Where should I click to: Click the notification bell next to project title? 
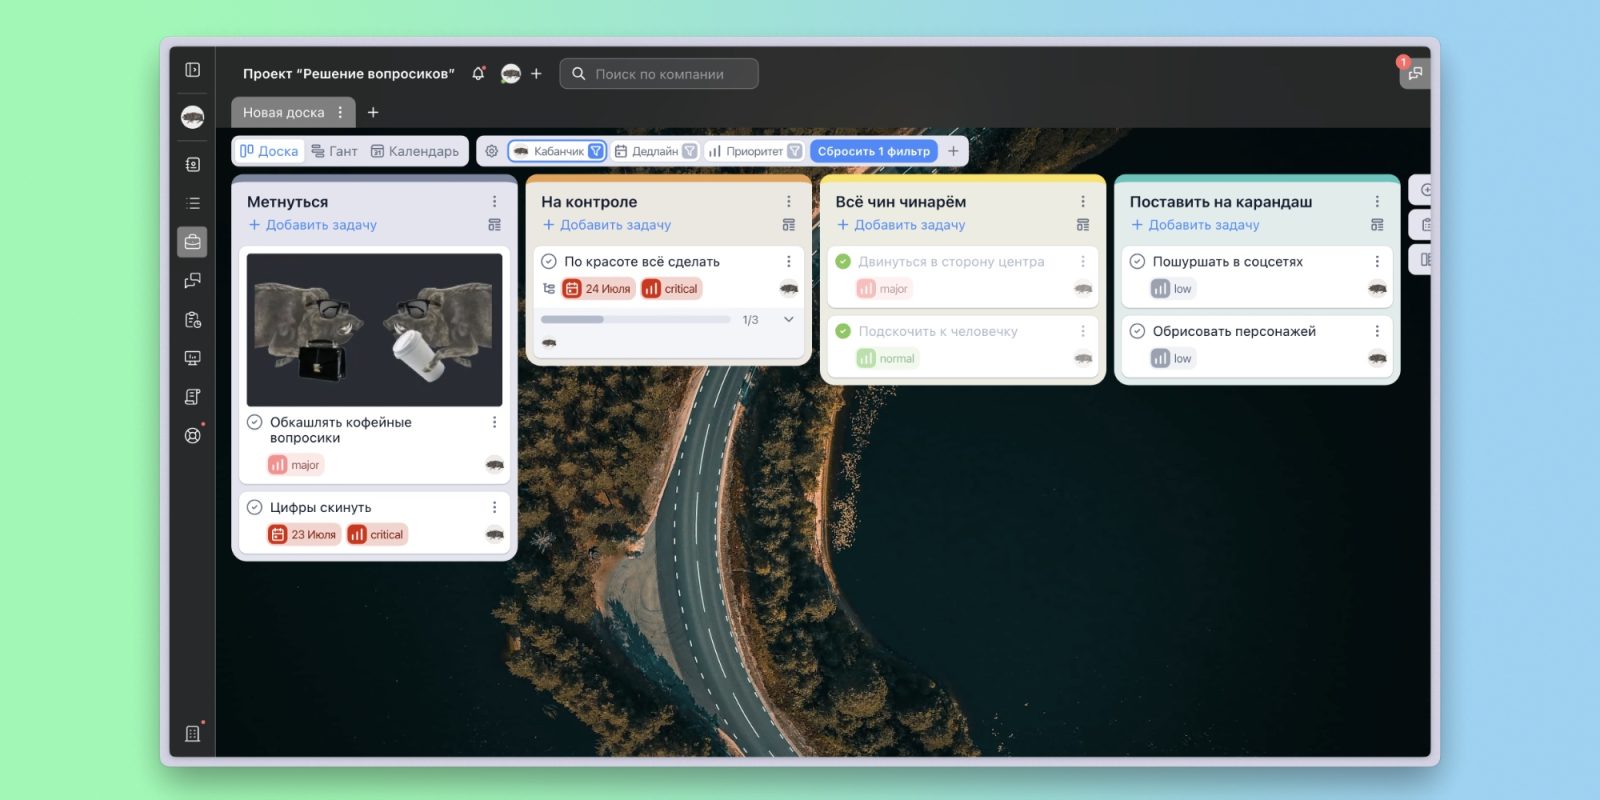pyautogui.click(x=479, y=74)
